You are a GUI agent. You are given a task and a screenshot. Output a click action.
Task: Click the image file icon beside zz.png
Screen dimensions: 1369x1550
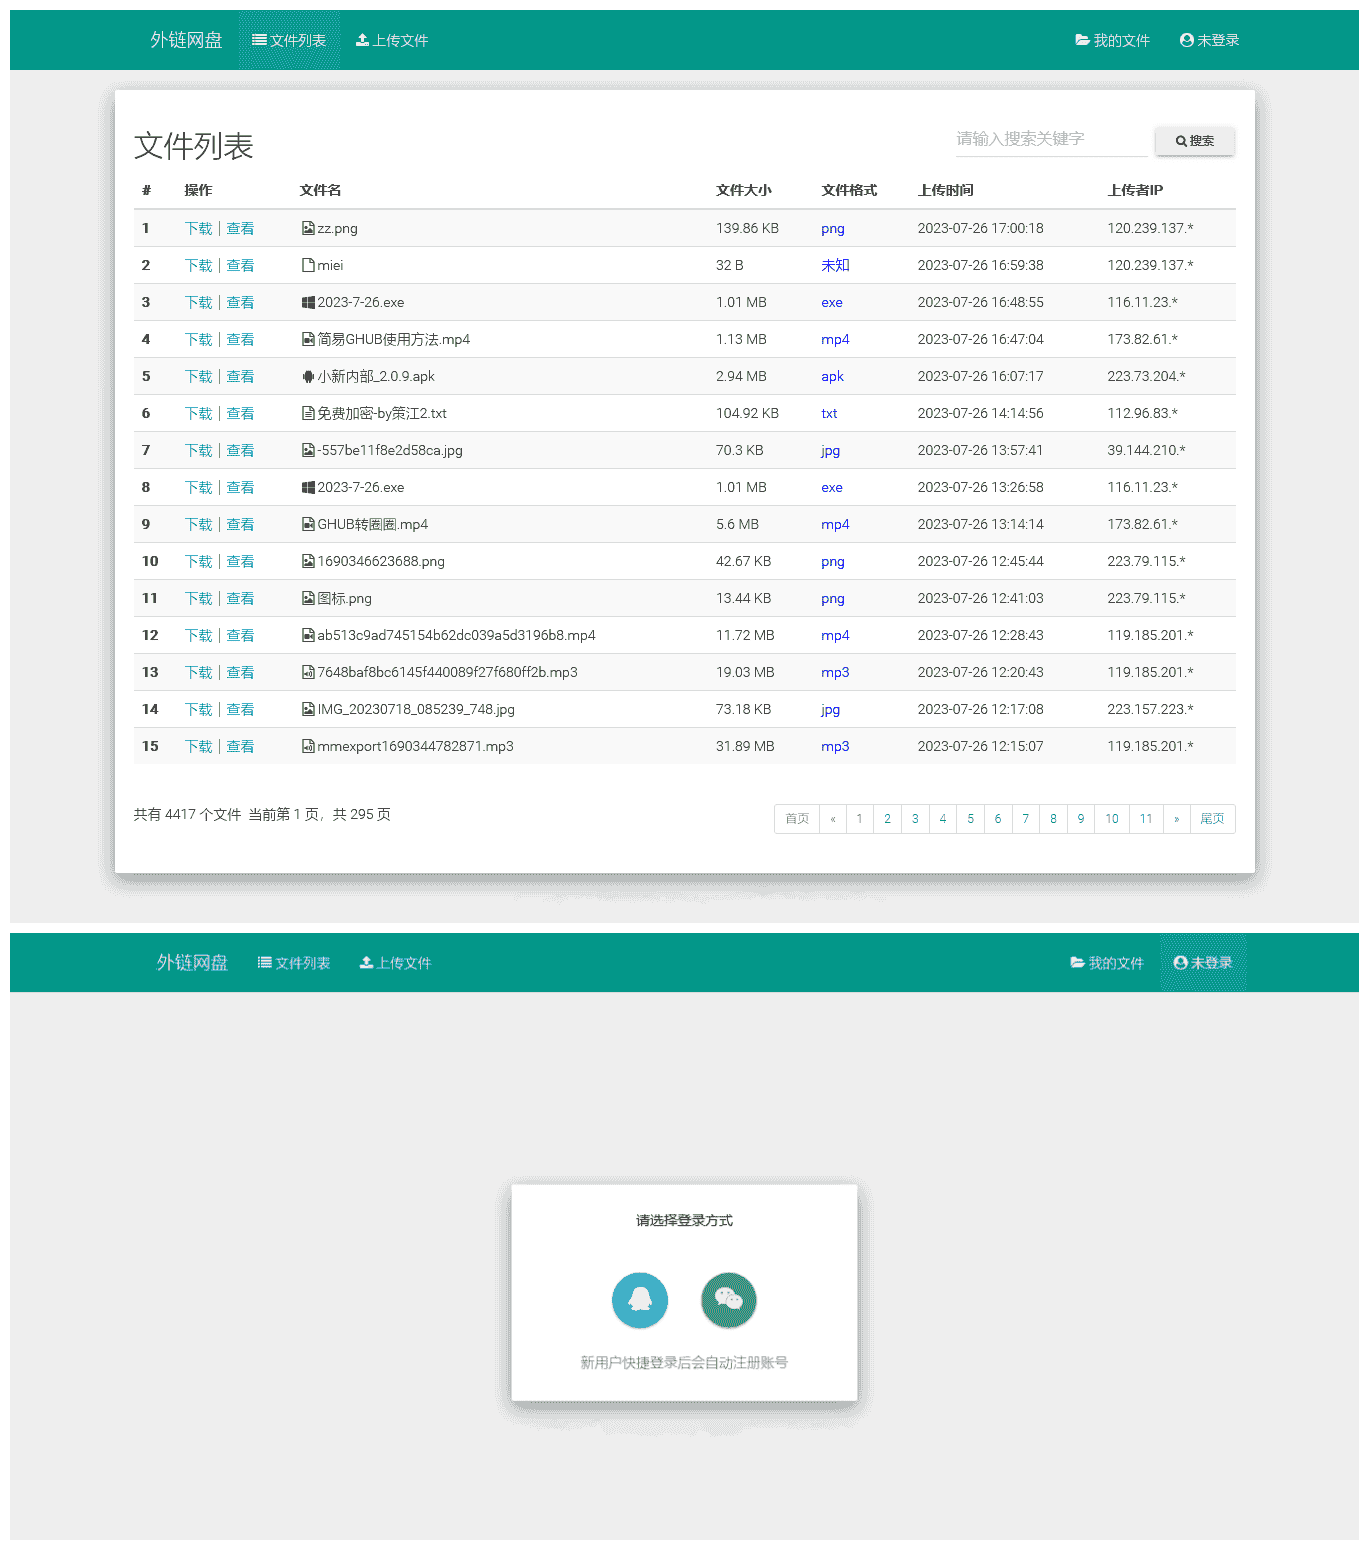[x=308, y=228]
